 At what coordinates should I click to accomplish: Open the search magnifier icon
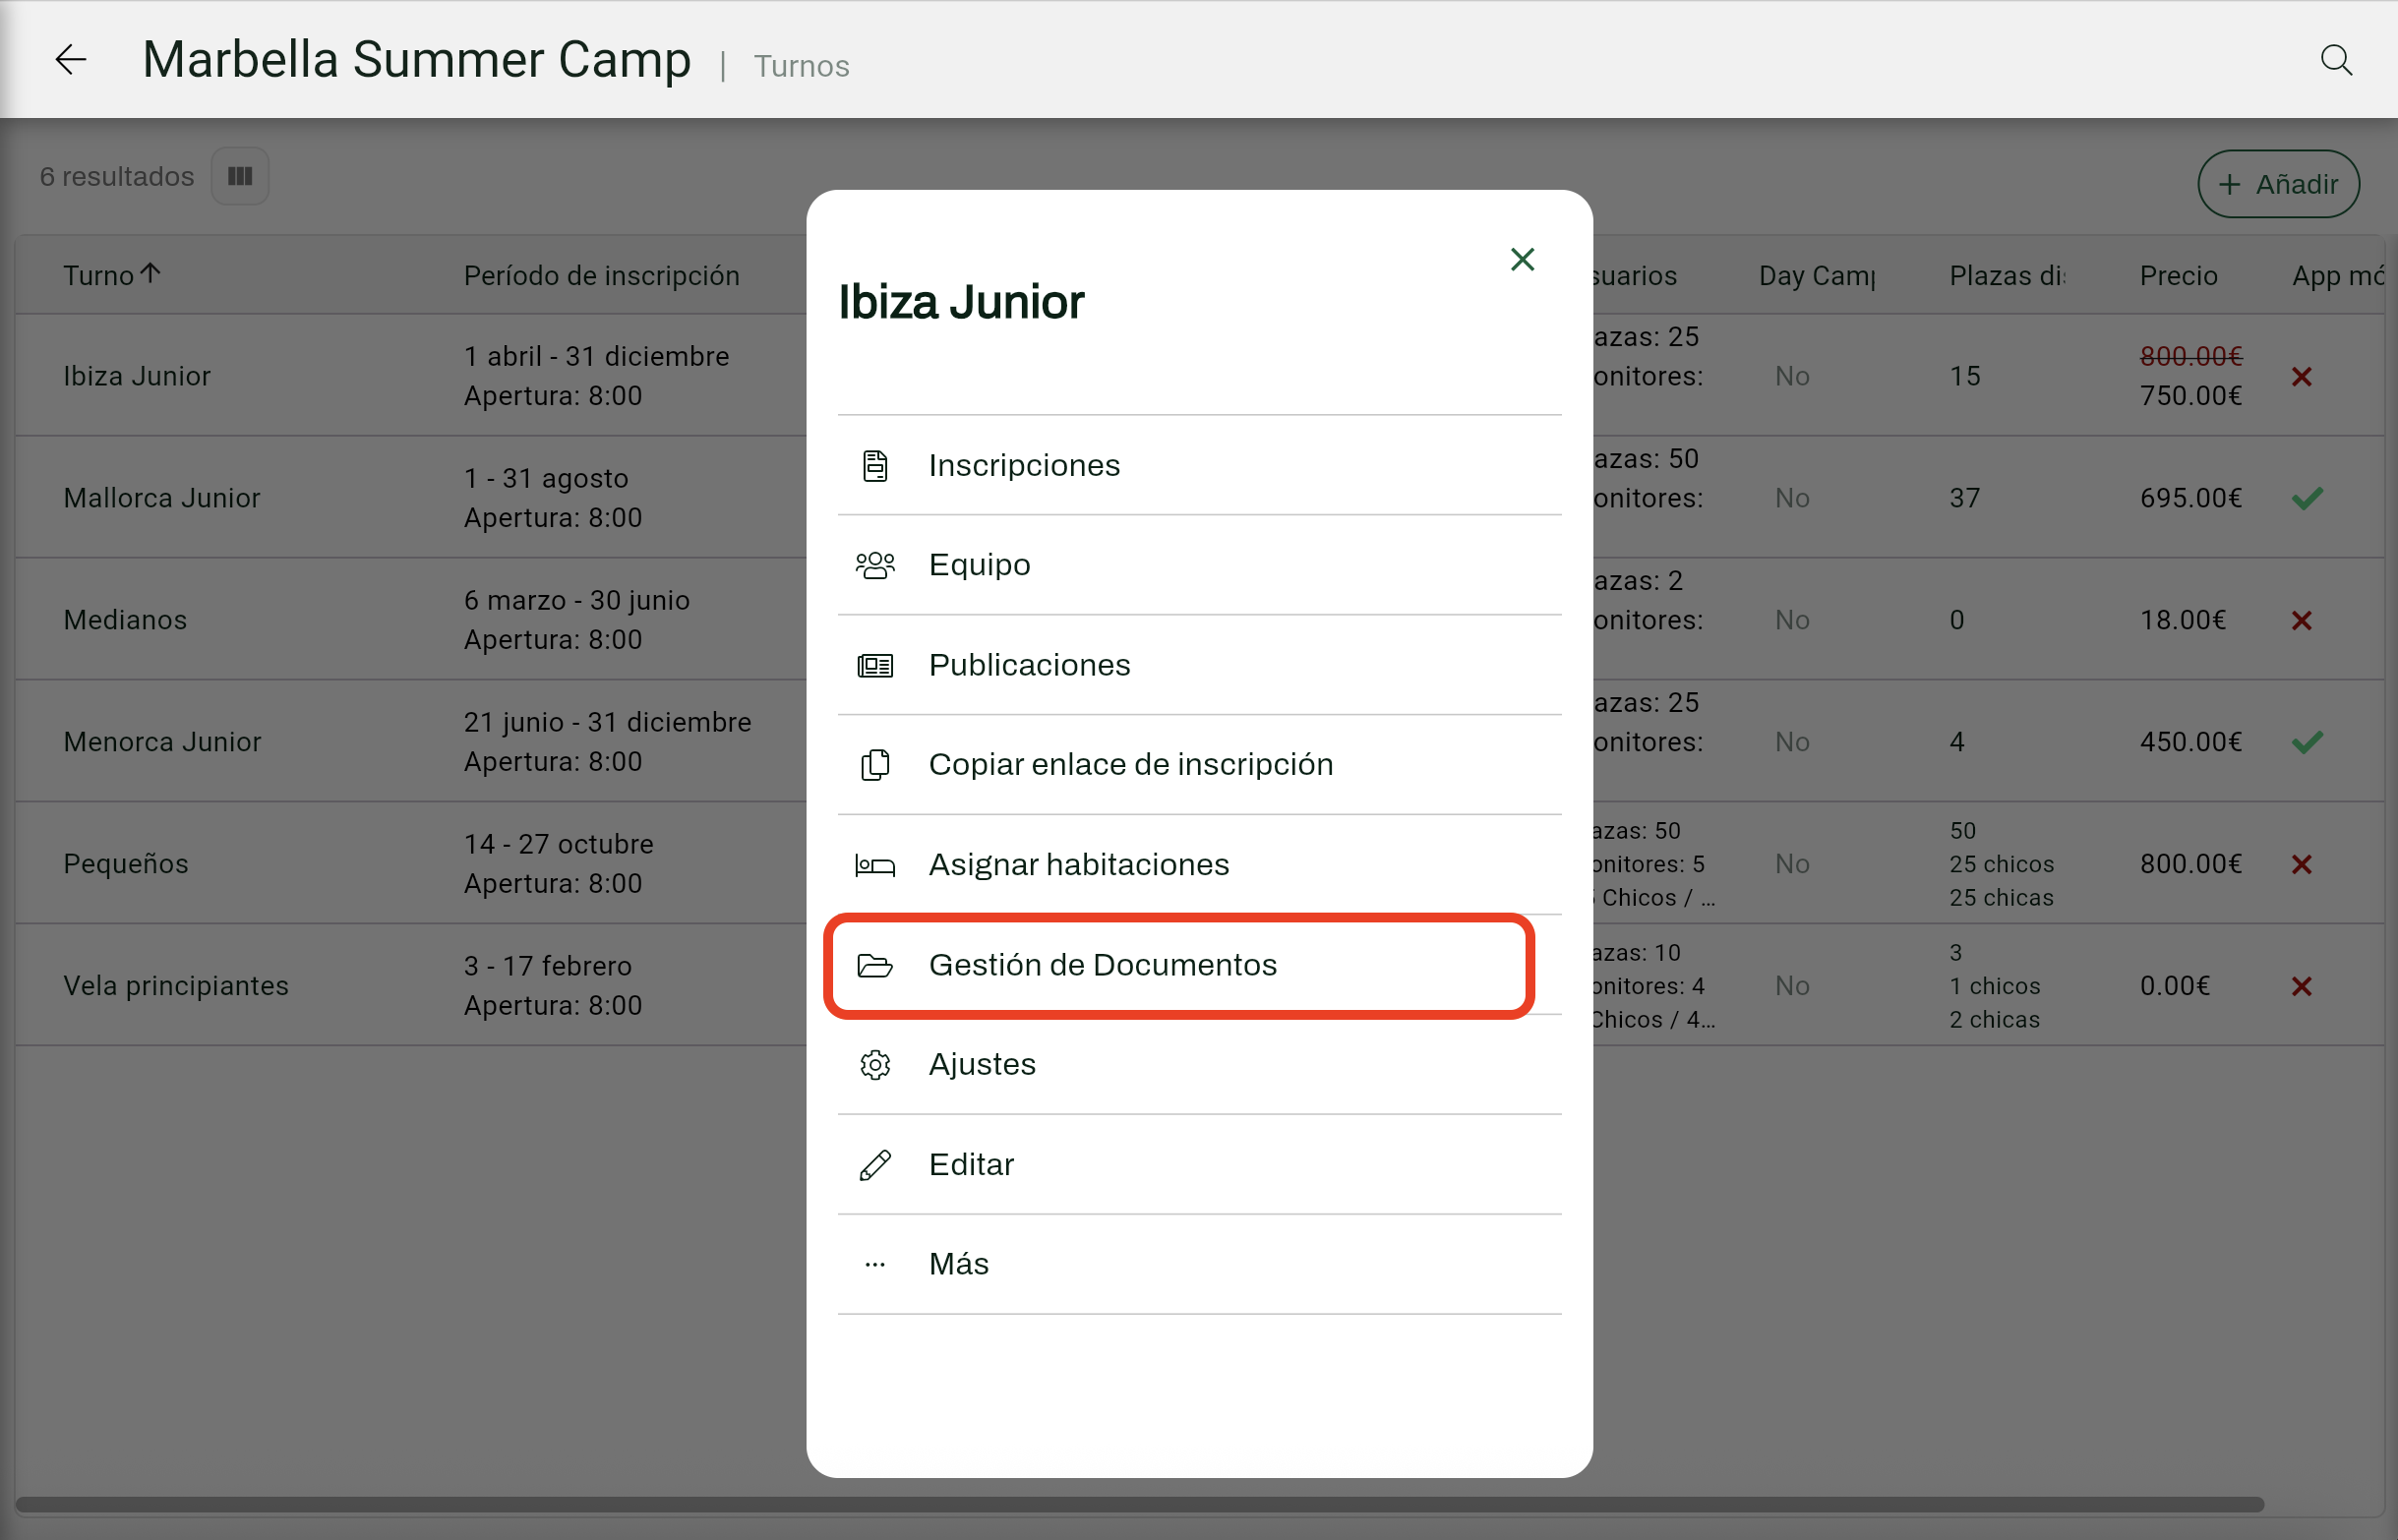[2336, 60]
